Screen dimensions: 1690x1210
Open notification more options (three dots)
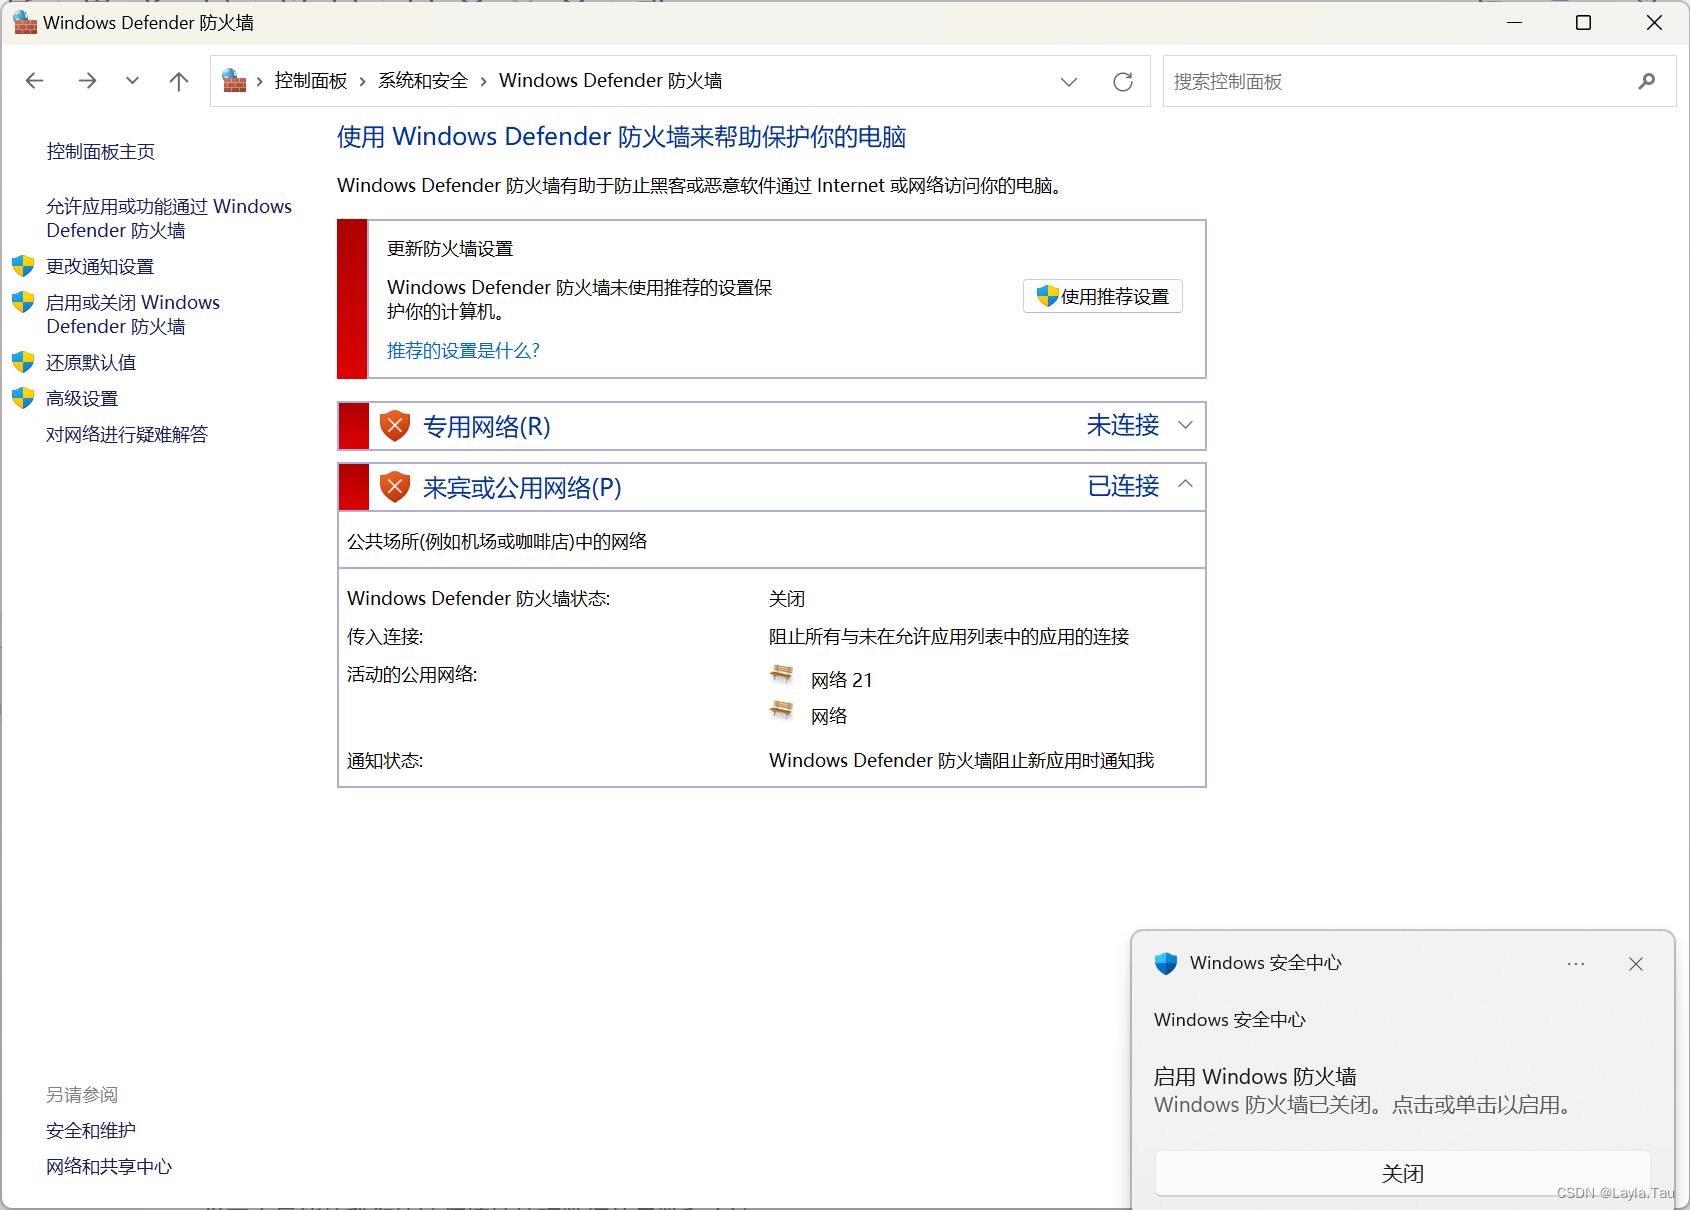click(1576, 964)
